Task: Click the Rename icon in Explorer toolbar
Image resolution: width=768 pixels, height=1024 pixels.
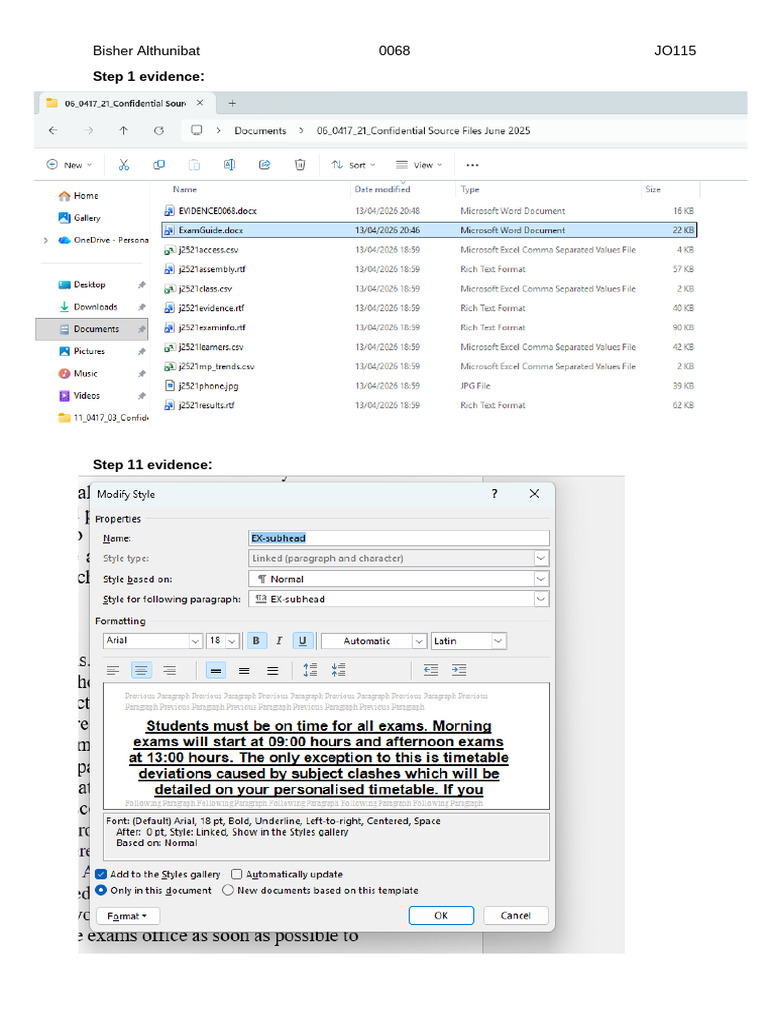Action: pyautogui.click(x=229, y=165)
